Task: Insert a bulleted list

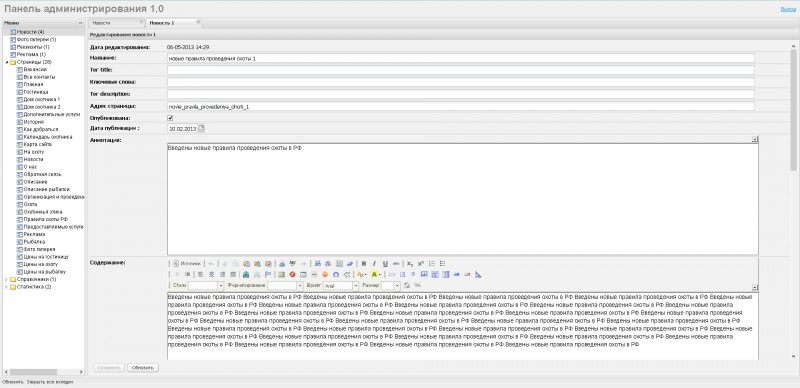Action: pos(442,263)
